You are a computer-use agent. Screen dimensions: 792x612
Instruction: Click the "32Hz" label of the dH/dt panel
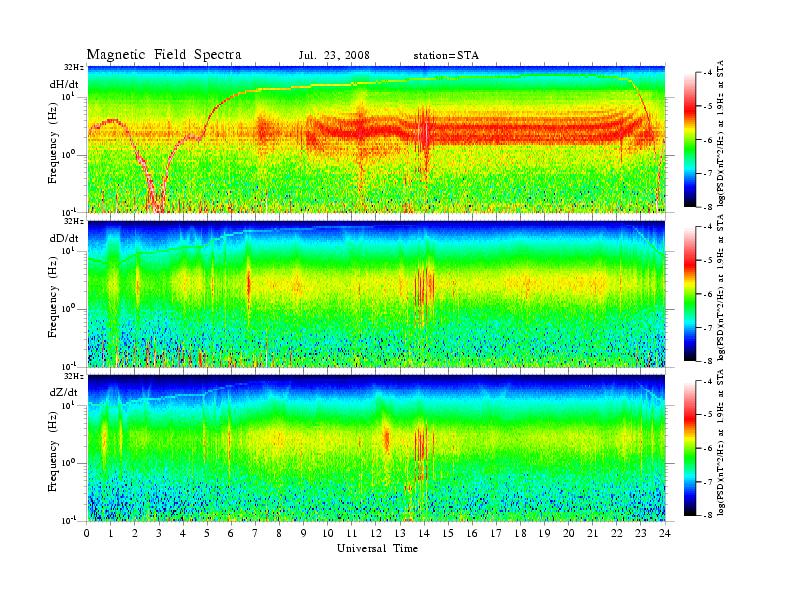pyautogui.click(x=74, y=67)
